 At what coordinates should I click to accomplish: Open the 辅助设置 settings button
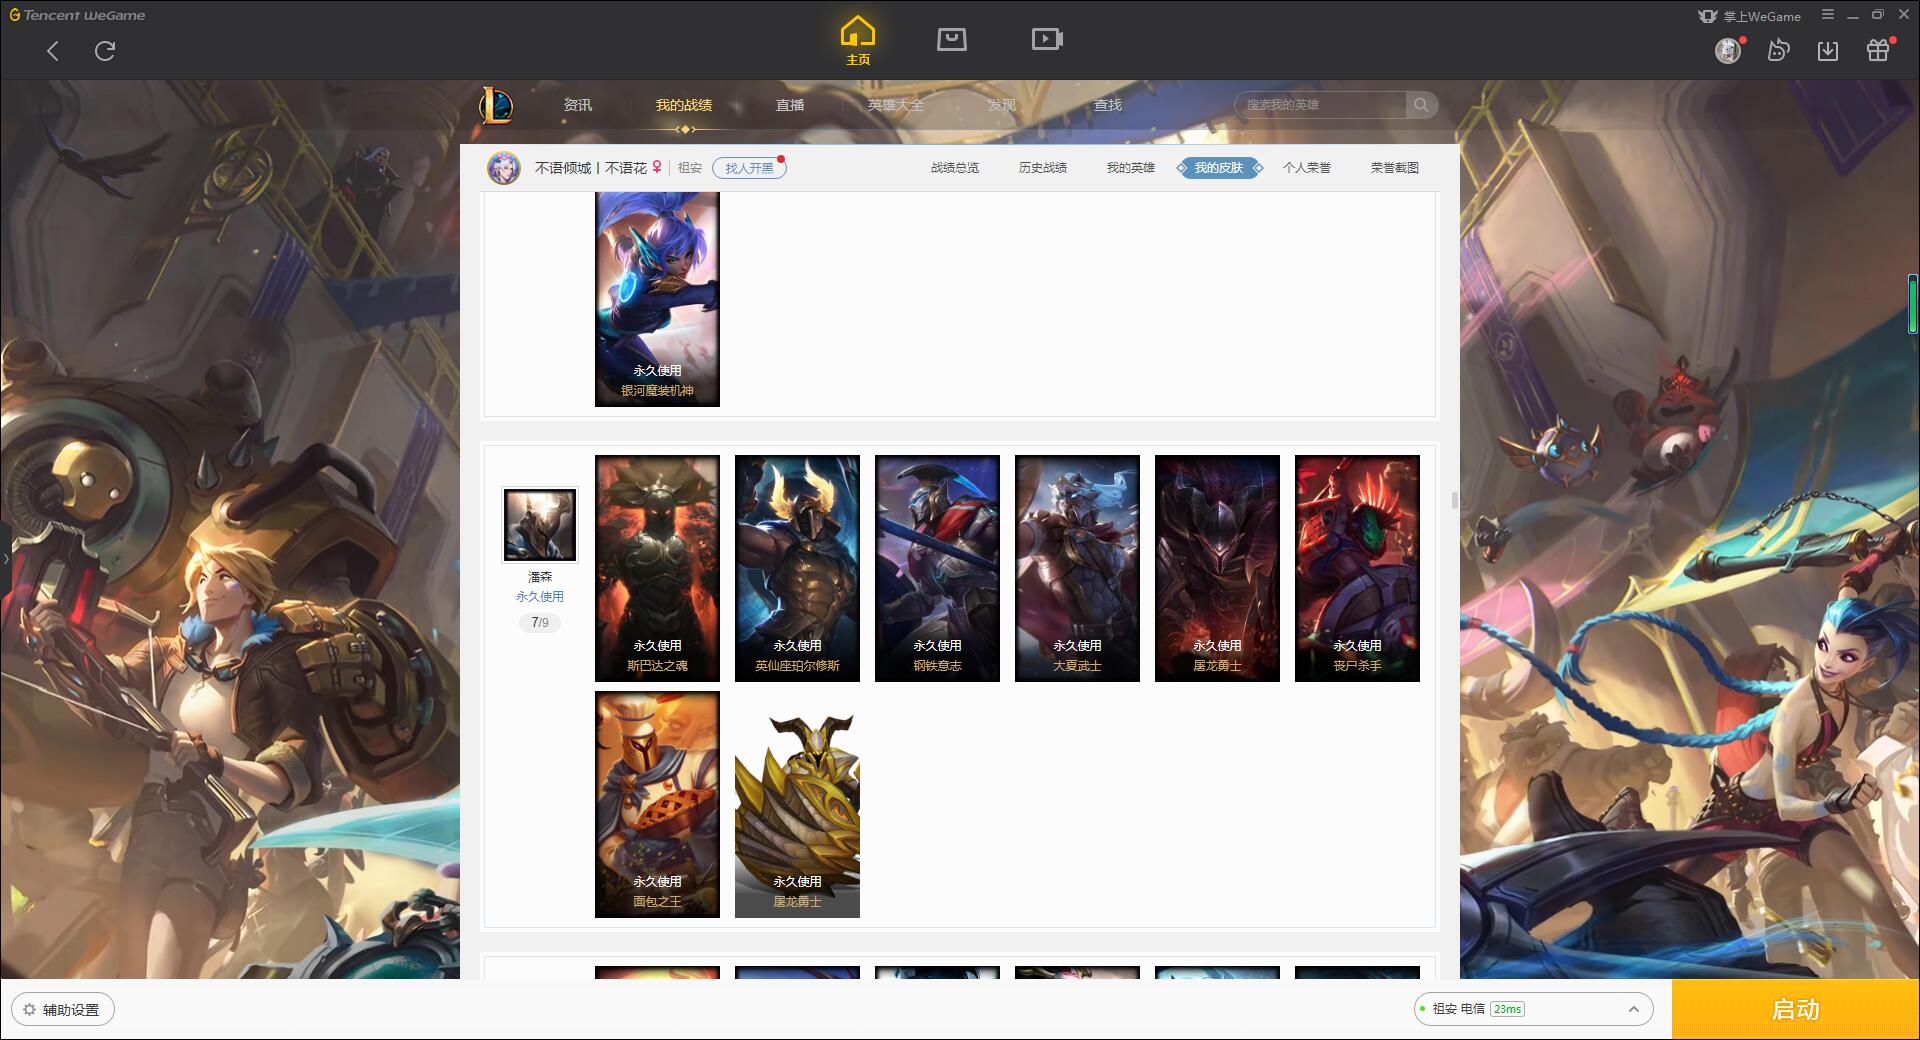pos(63,1010)
